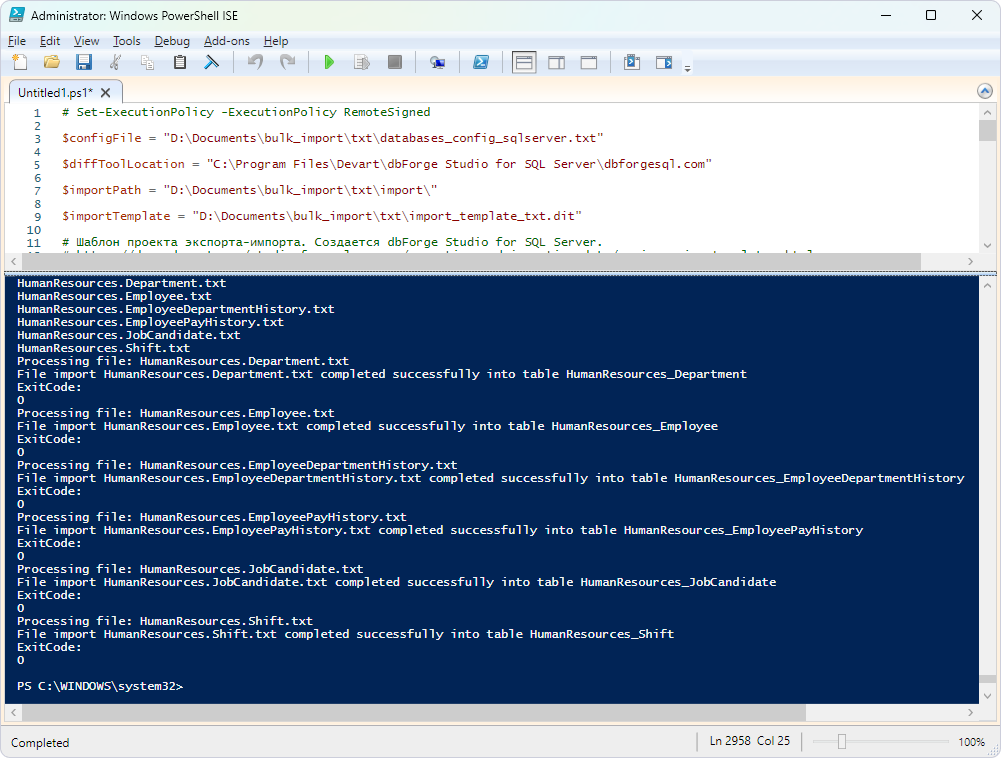1001x758 pixels.
Task: Collapse the script pane chevron
Action: (x=984, y=91)
